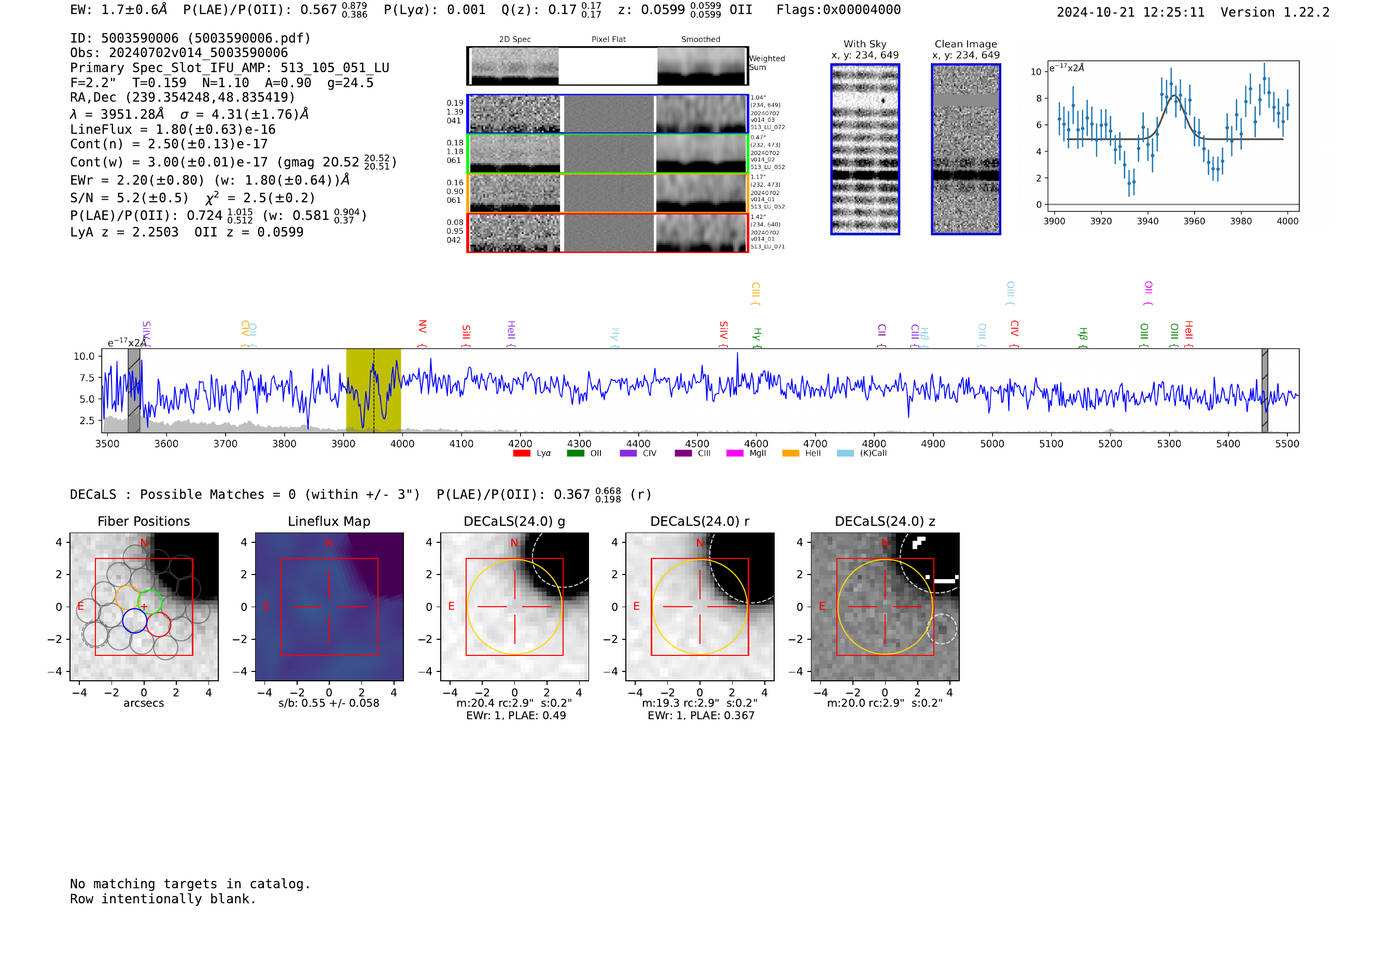Click the Flags:0x00004000 header text
The height and width of the screenshot is (953, 1400).
click(838, 10)
